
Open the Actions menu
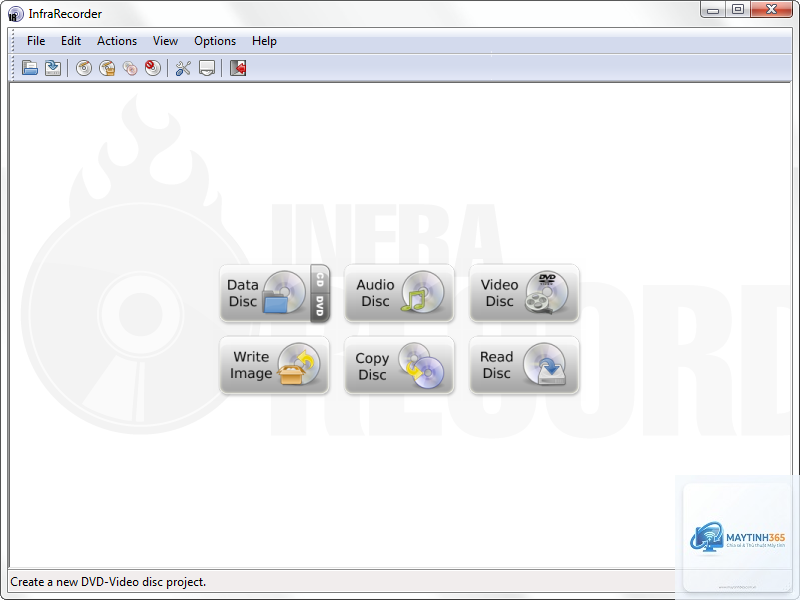(x=117, y=41)
